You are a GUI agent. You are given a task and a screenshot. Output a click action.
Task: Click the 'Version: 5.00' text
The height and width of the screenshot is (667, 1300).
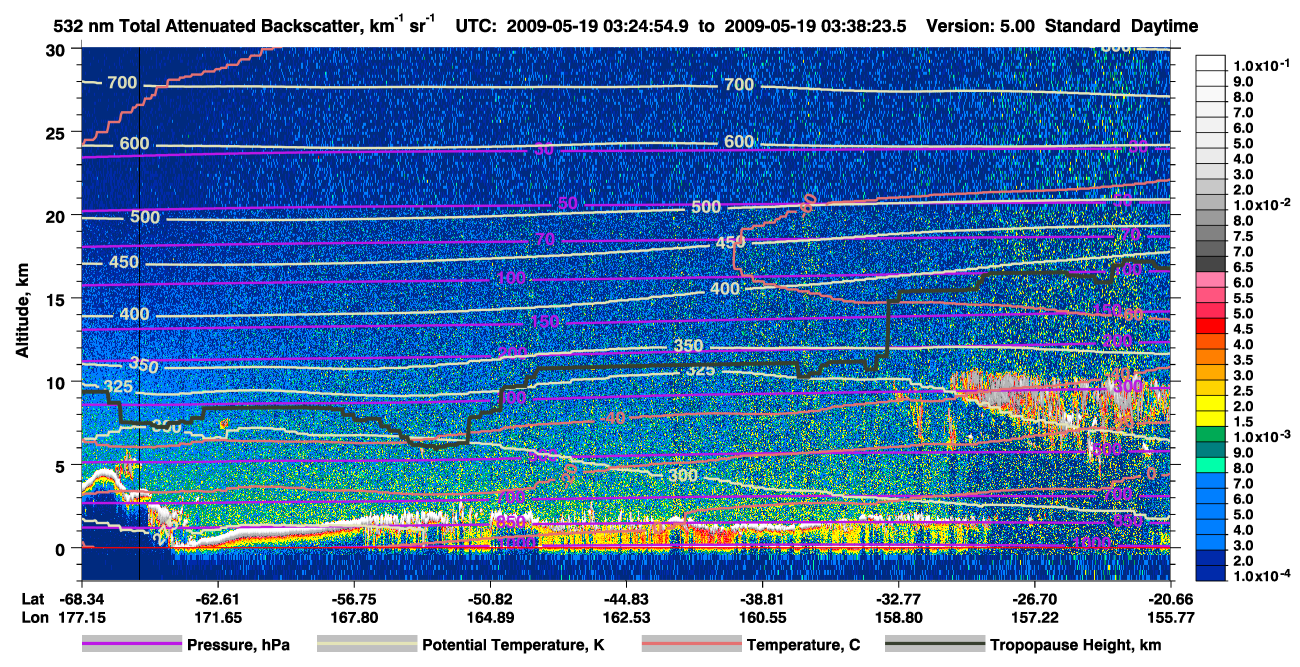(x=981, y=26)
